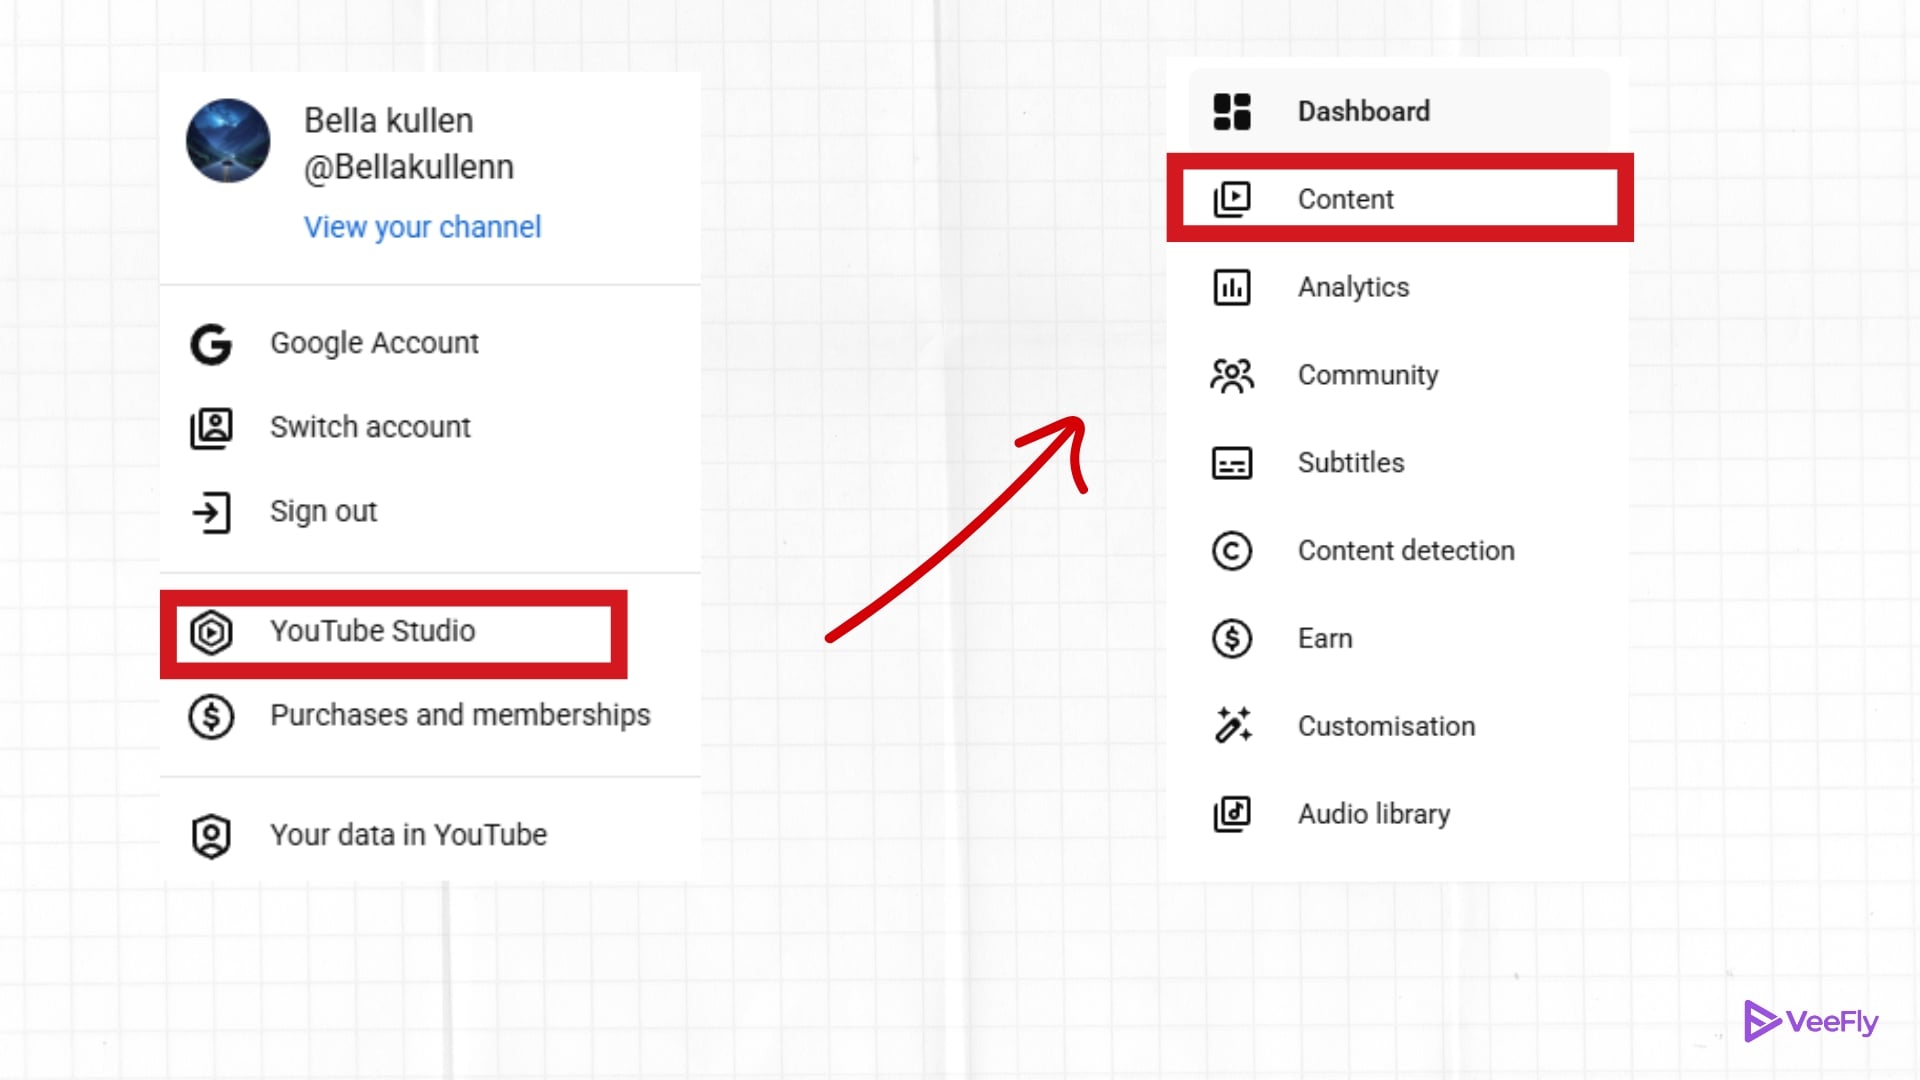Click Bella kullen's profile picture
Screen dimensions: 1920x1080
(x=229, y=142)
